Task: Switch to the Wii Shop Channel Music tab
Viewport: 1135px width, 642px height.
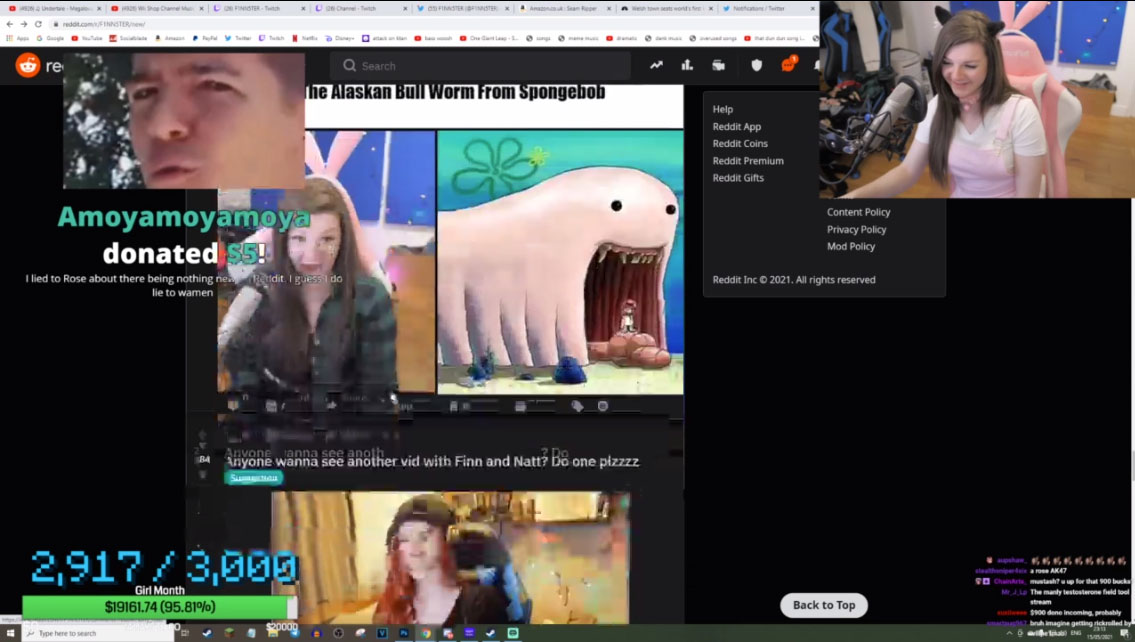Action: click(156, 9)
